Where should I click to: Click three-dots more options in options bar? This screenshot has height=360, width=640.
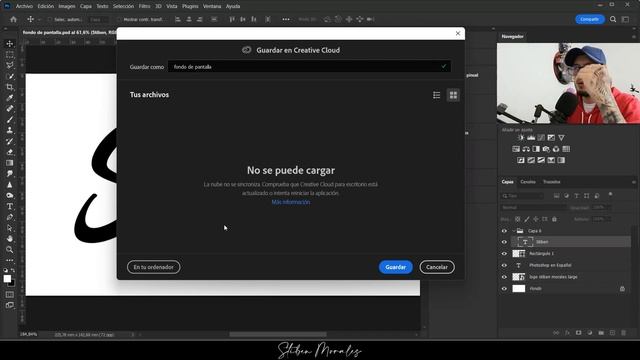click(x=286, y=19)
